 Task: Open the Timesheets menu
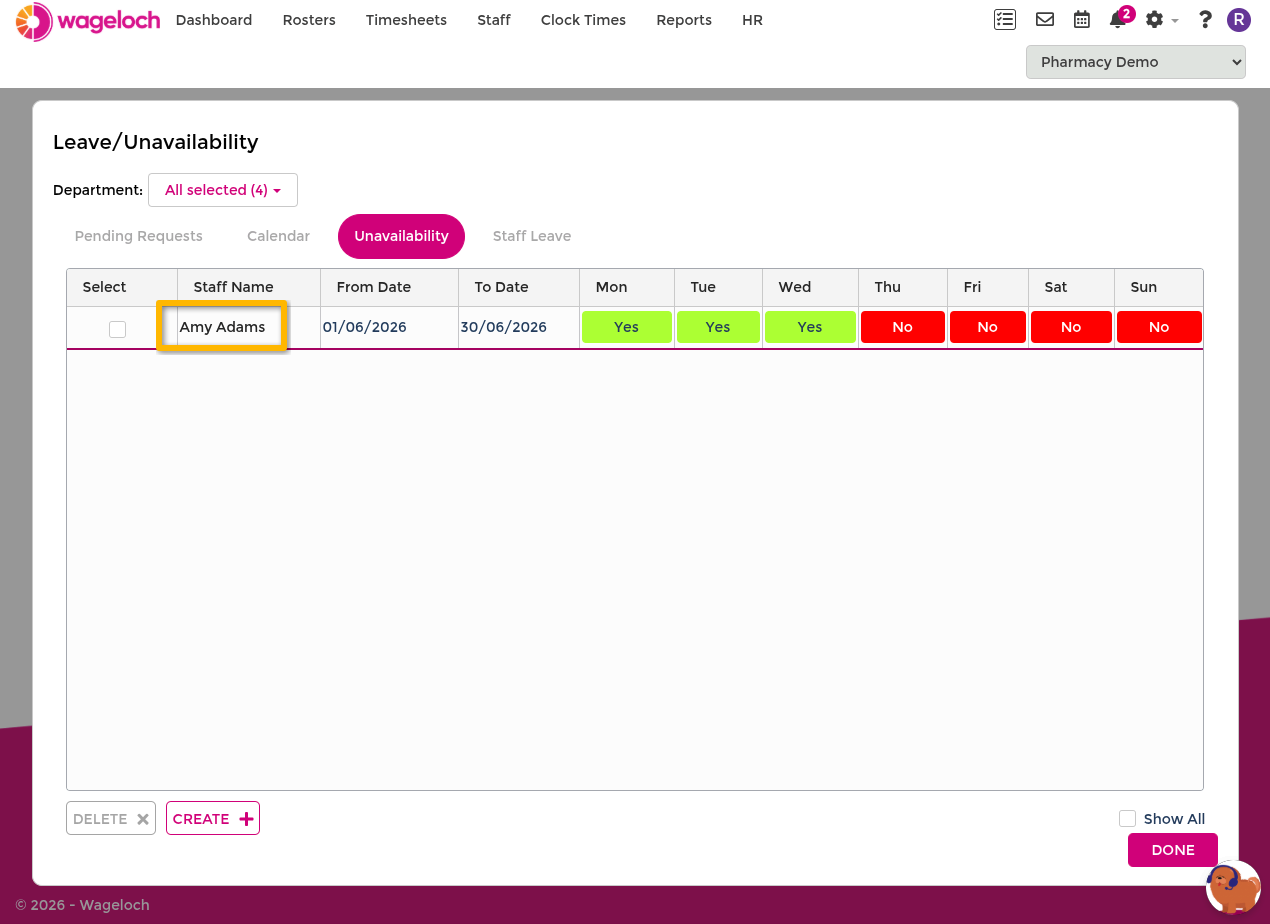[406, 20]
